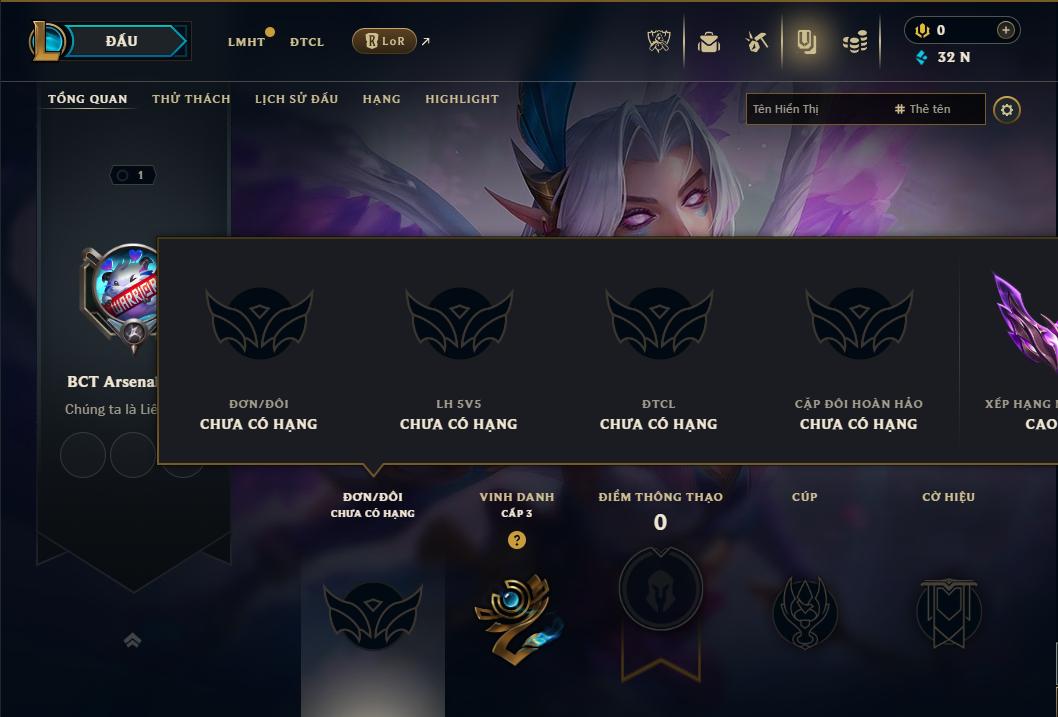Click the CÚP trophy emblem

coord(804,612)
